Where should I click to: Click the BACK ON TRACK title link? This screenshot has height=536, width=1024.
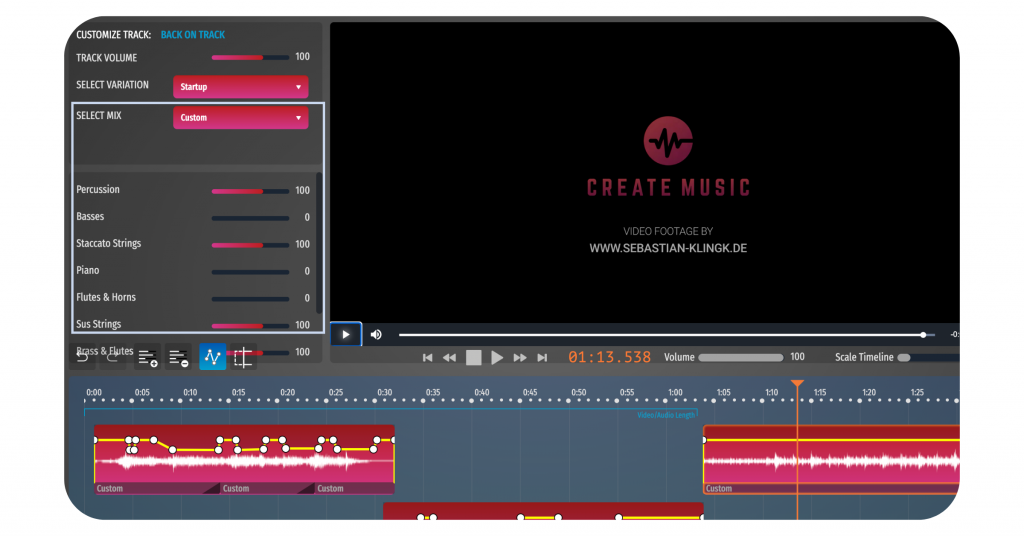[193, 35]
